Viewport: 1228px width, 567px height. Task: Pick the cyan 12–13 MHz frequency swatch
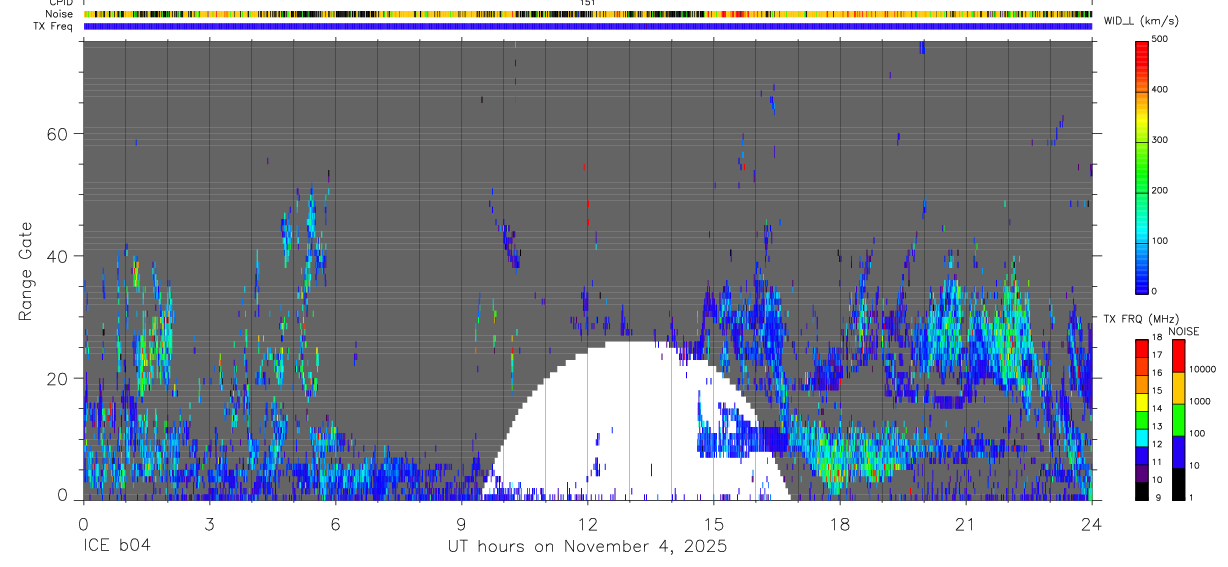pyautogui.click(x=1142, y=437)
